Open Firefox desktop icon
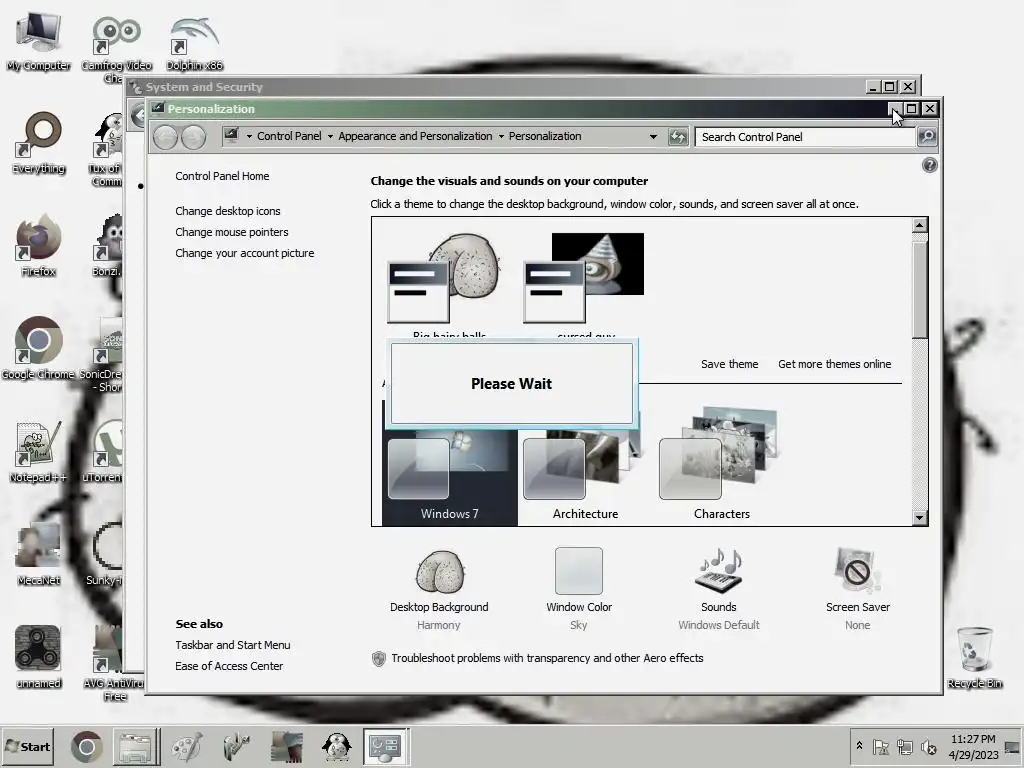Screen dimensions: 1024x768 [38, 246]
